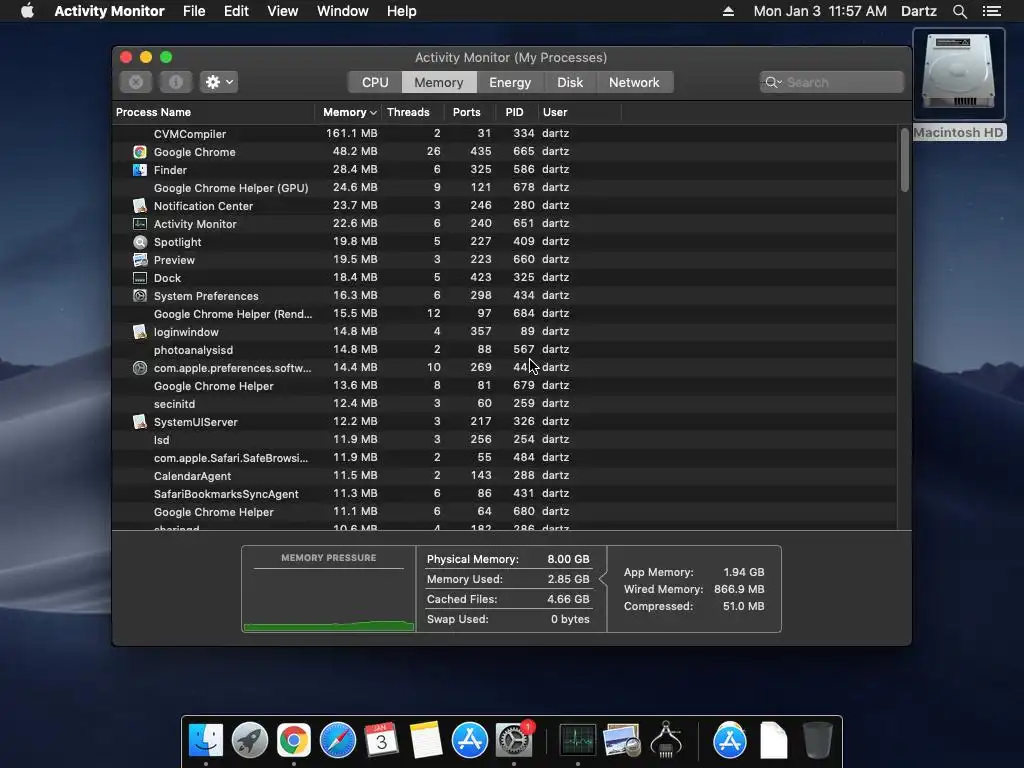Open the Window menu
Screen dimensions: 1024x768
342,11
